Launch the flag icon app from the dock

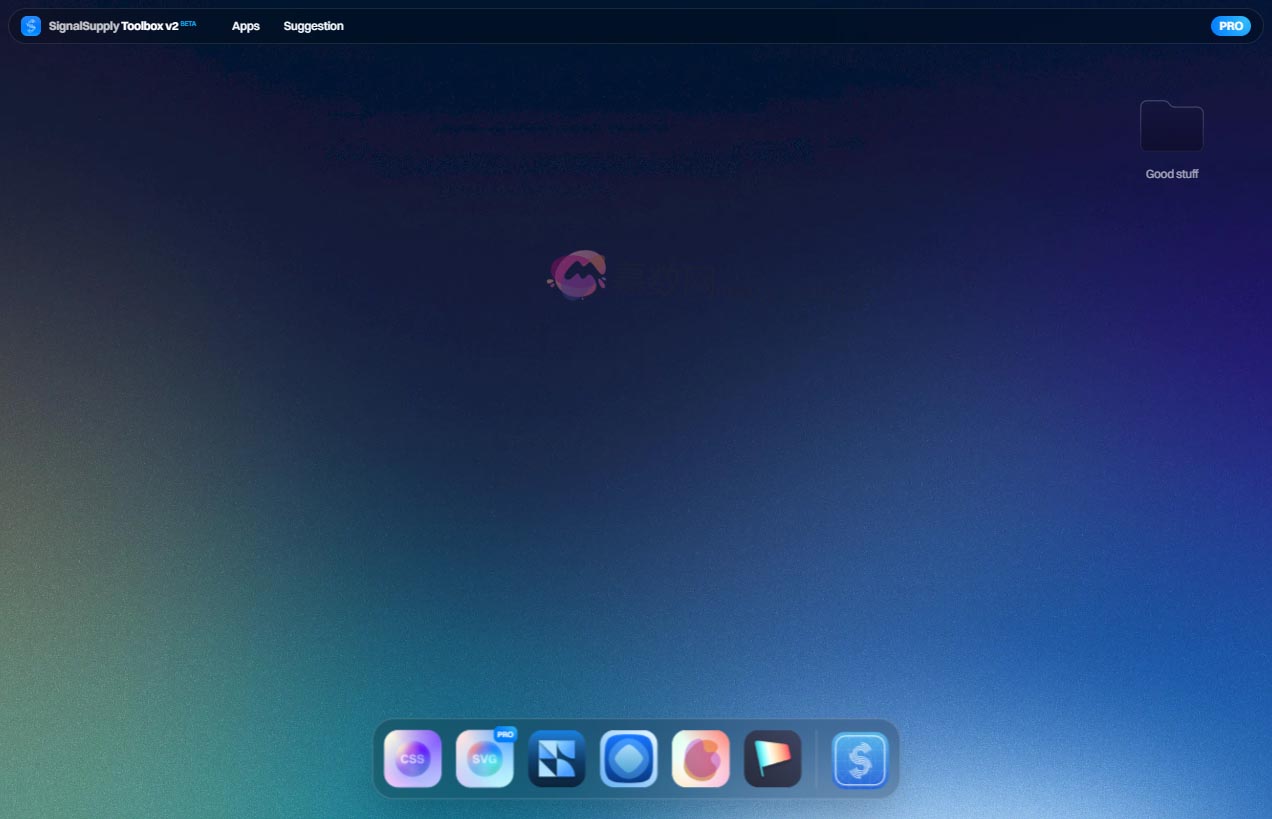772,758
